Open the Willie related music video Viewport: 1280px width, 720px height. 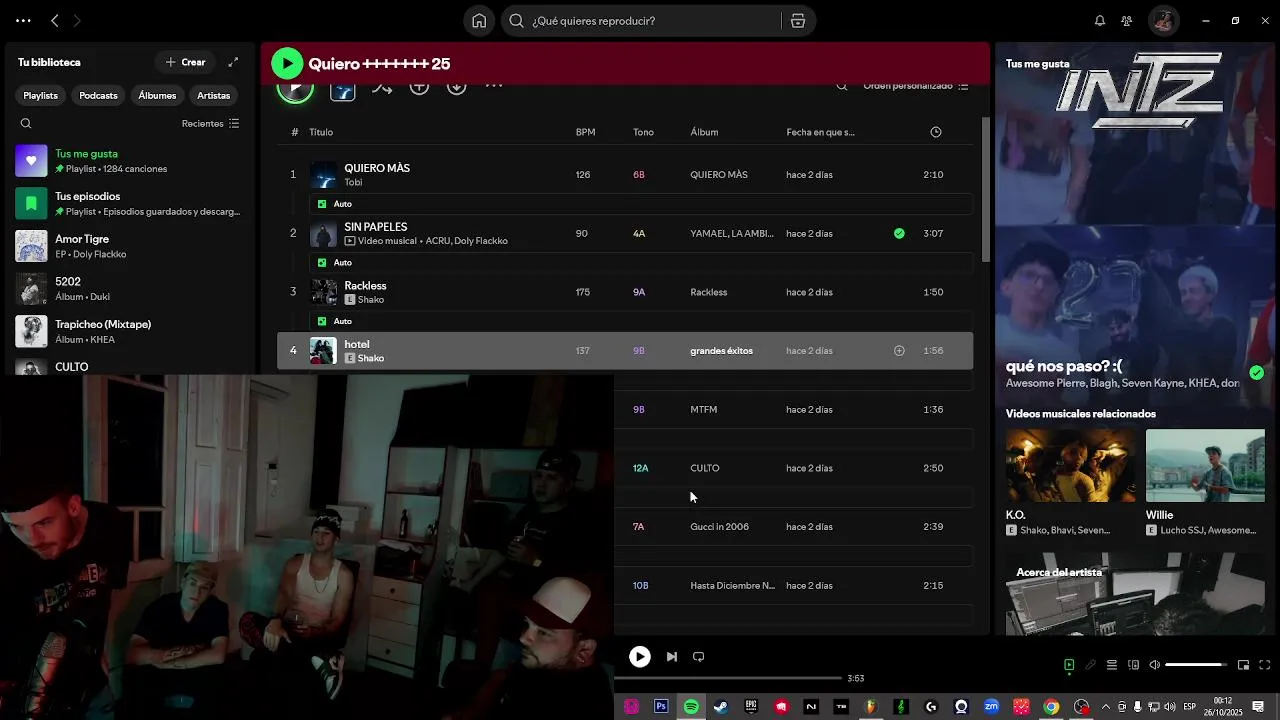1205,482
